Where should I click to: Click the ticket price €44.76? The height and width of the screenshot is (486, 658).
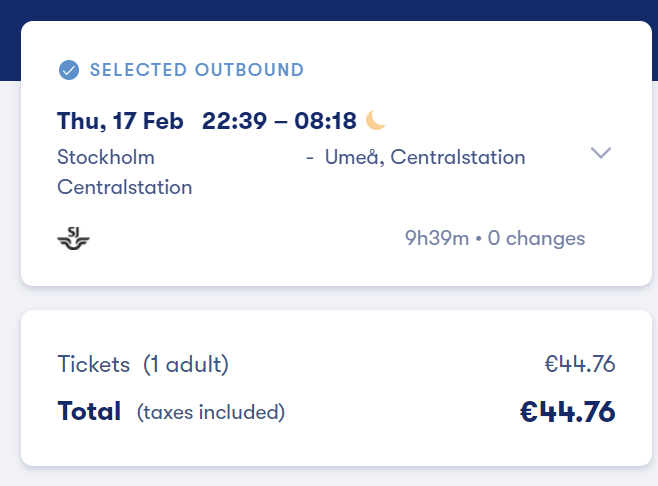point(579,365)
